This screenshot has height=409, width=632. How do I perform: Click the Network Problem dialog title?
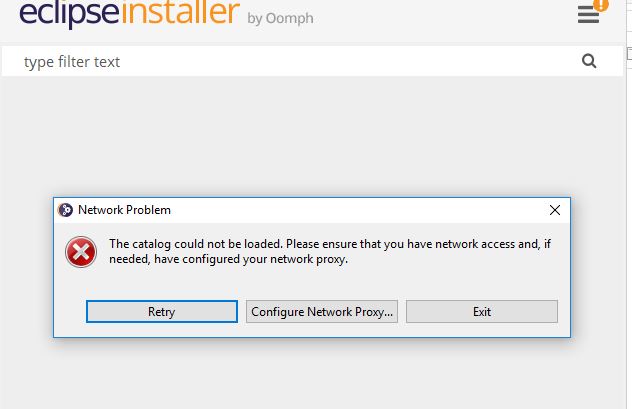[x=125, y=210]
